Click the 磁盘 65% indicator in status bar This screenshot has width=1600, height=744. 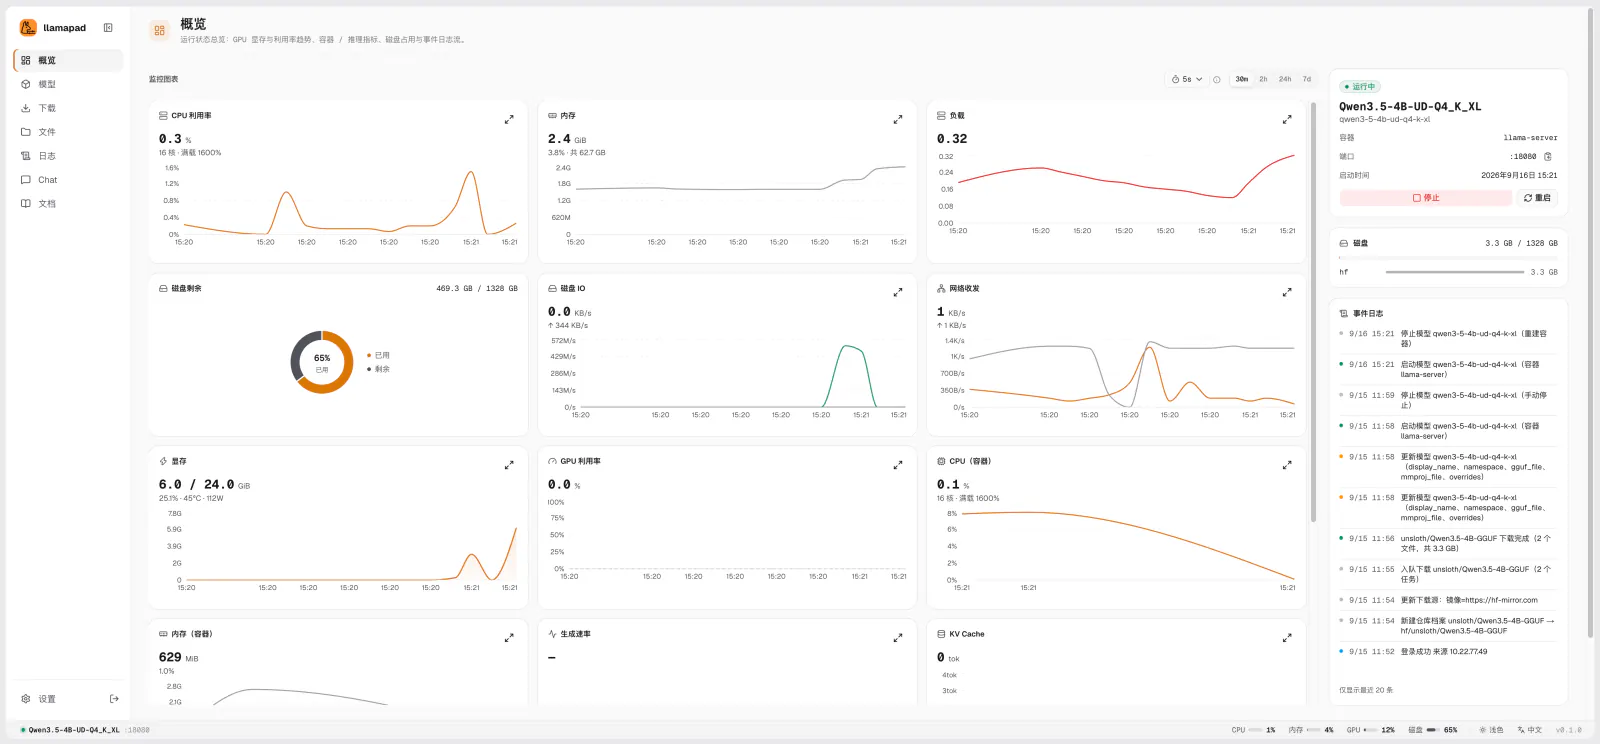1433,730
